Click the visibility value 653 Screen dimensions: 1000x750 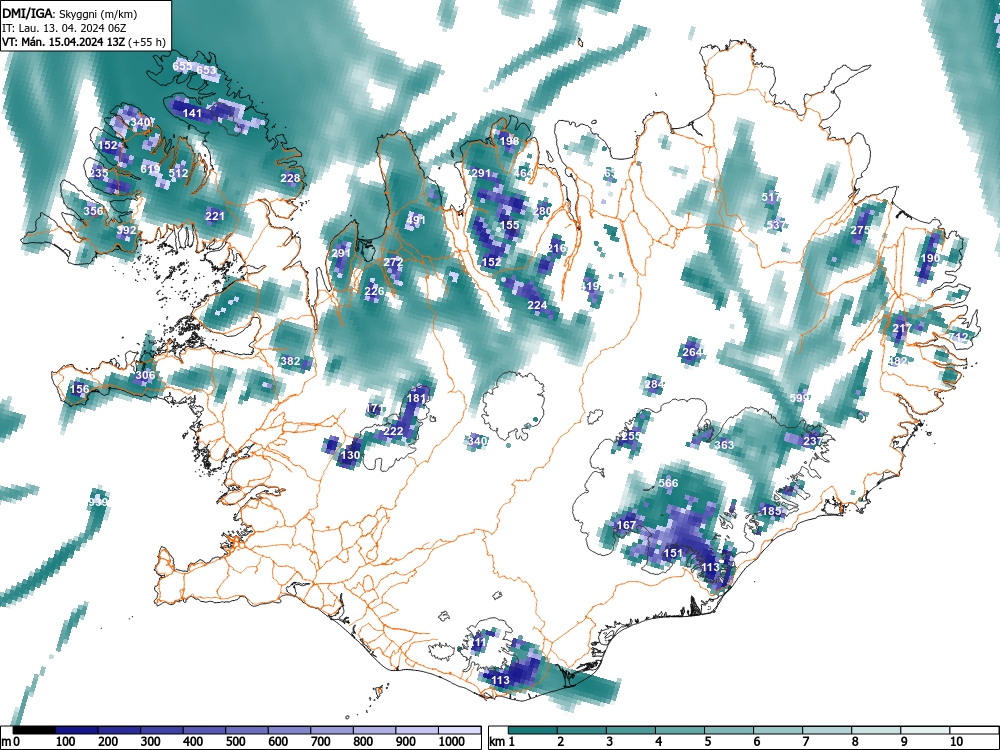point(206,70)
